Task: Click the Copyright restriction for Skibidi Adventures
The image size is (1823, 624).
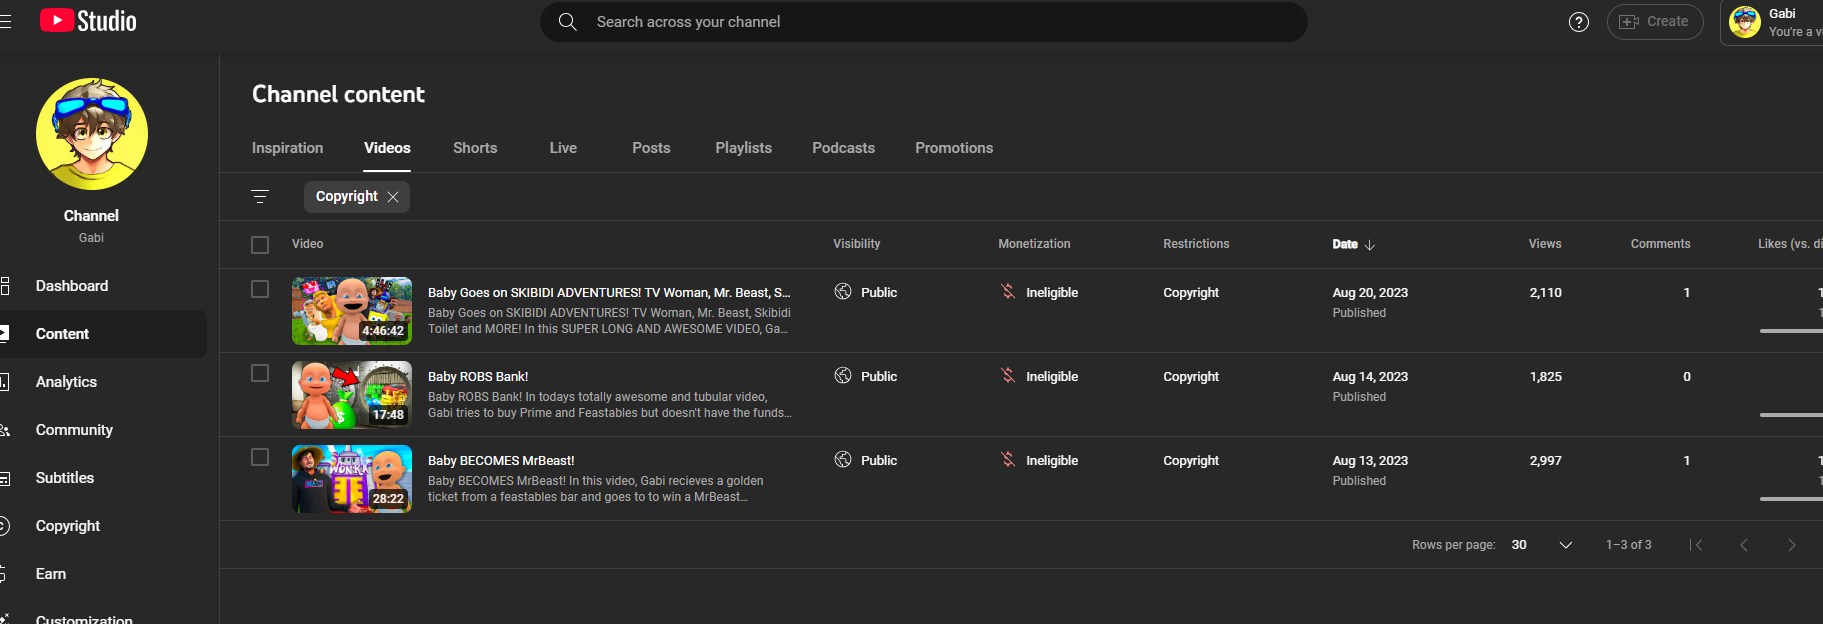Action: click(1191, 293)
